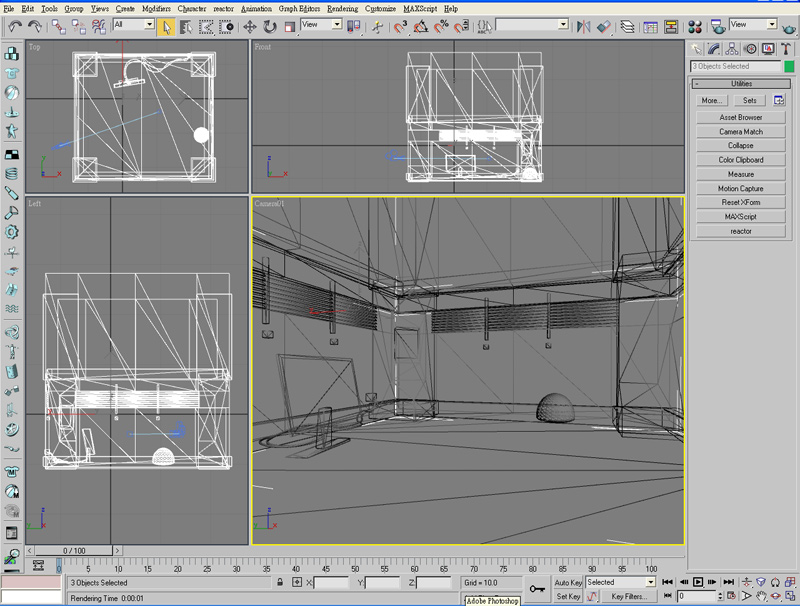The width and height of the screenshot is (800, 606).
Task: Click the time slider right arrow
Action: point(117,551)
